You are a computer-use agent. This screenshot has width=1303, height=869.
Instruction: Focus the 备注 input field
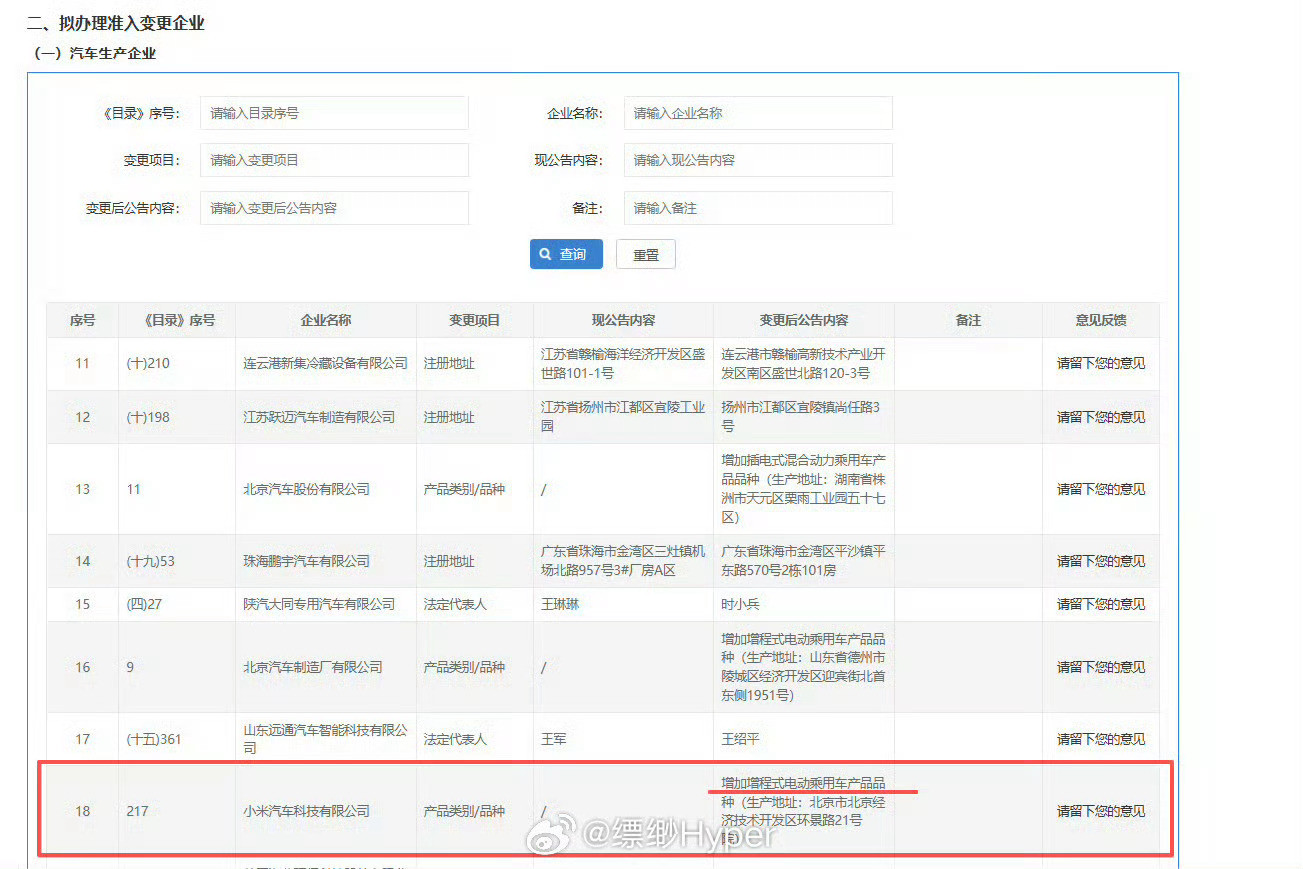tap(758, 208)
